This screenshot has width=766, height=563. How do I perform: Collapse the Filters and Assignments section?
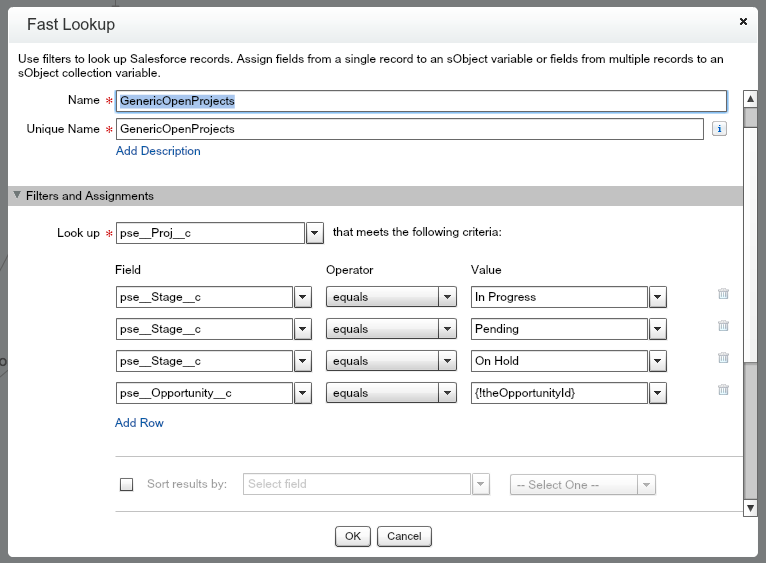[17, 196]
